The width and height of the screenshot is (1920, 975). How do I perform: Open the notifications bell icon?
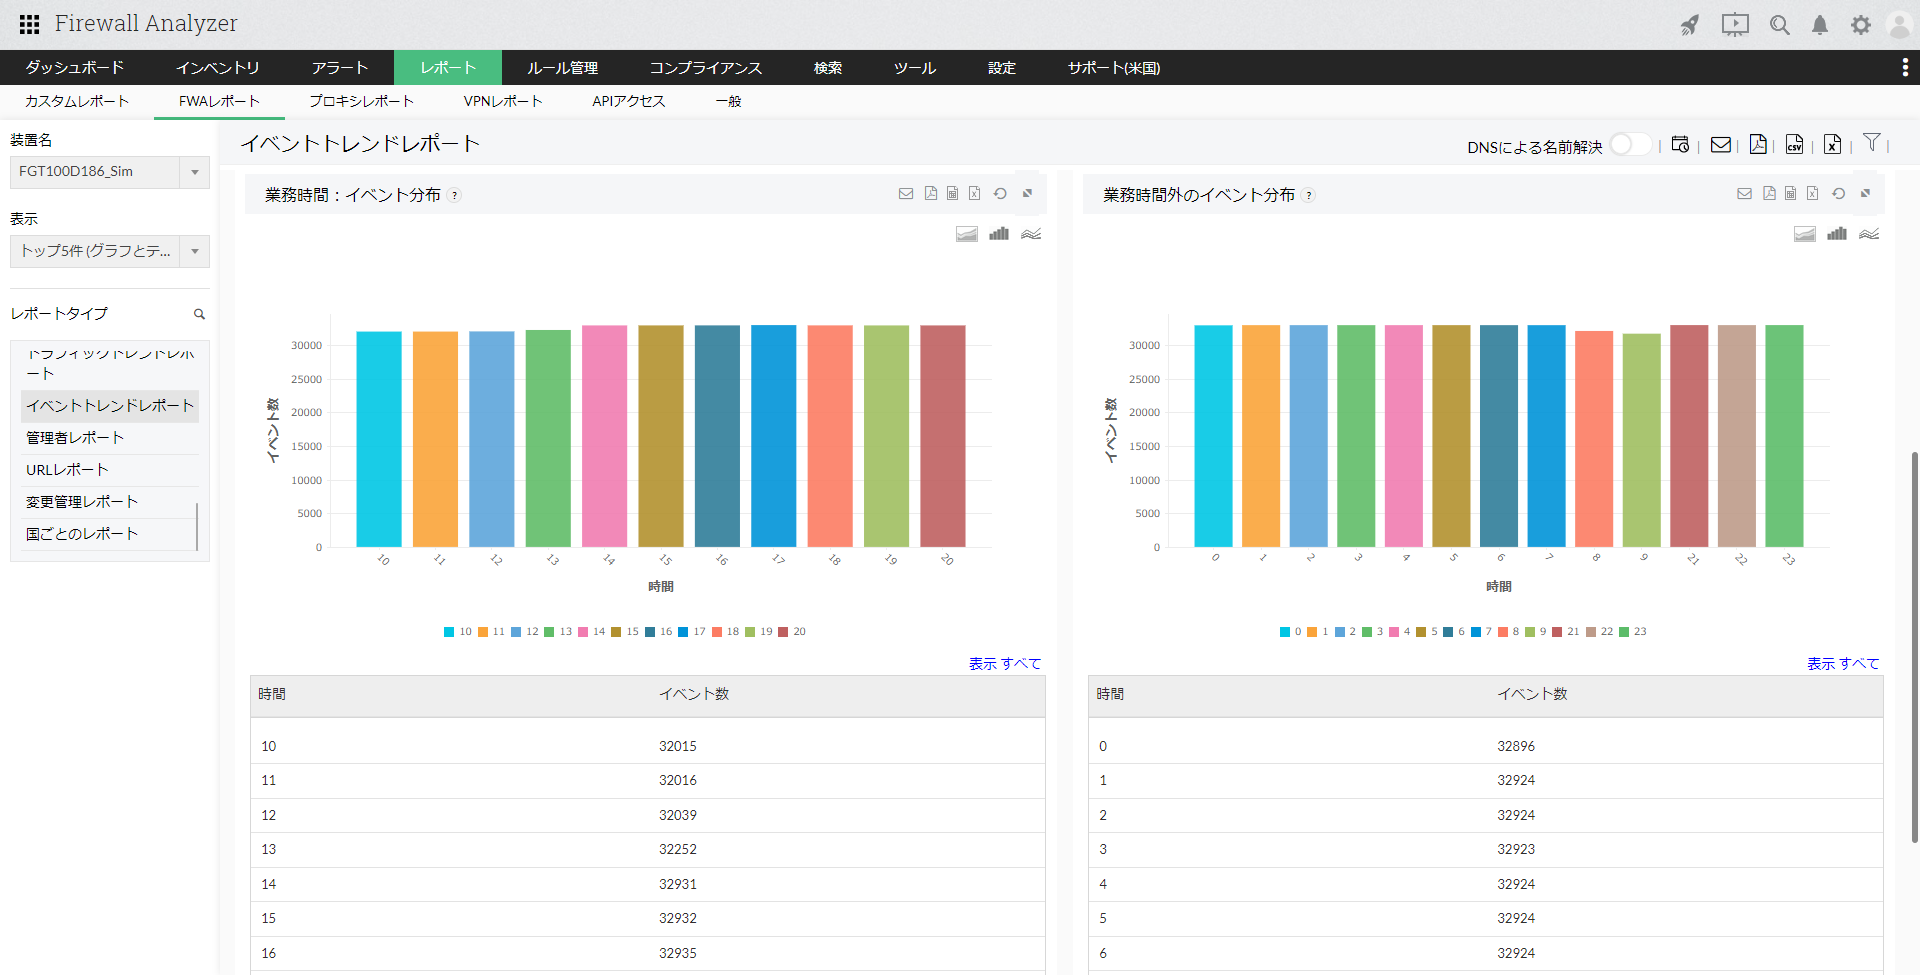point(1820,25)
